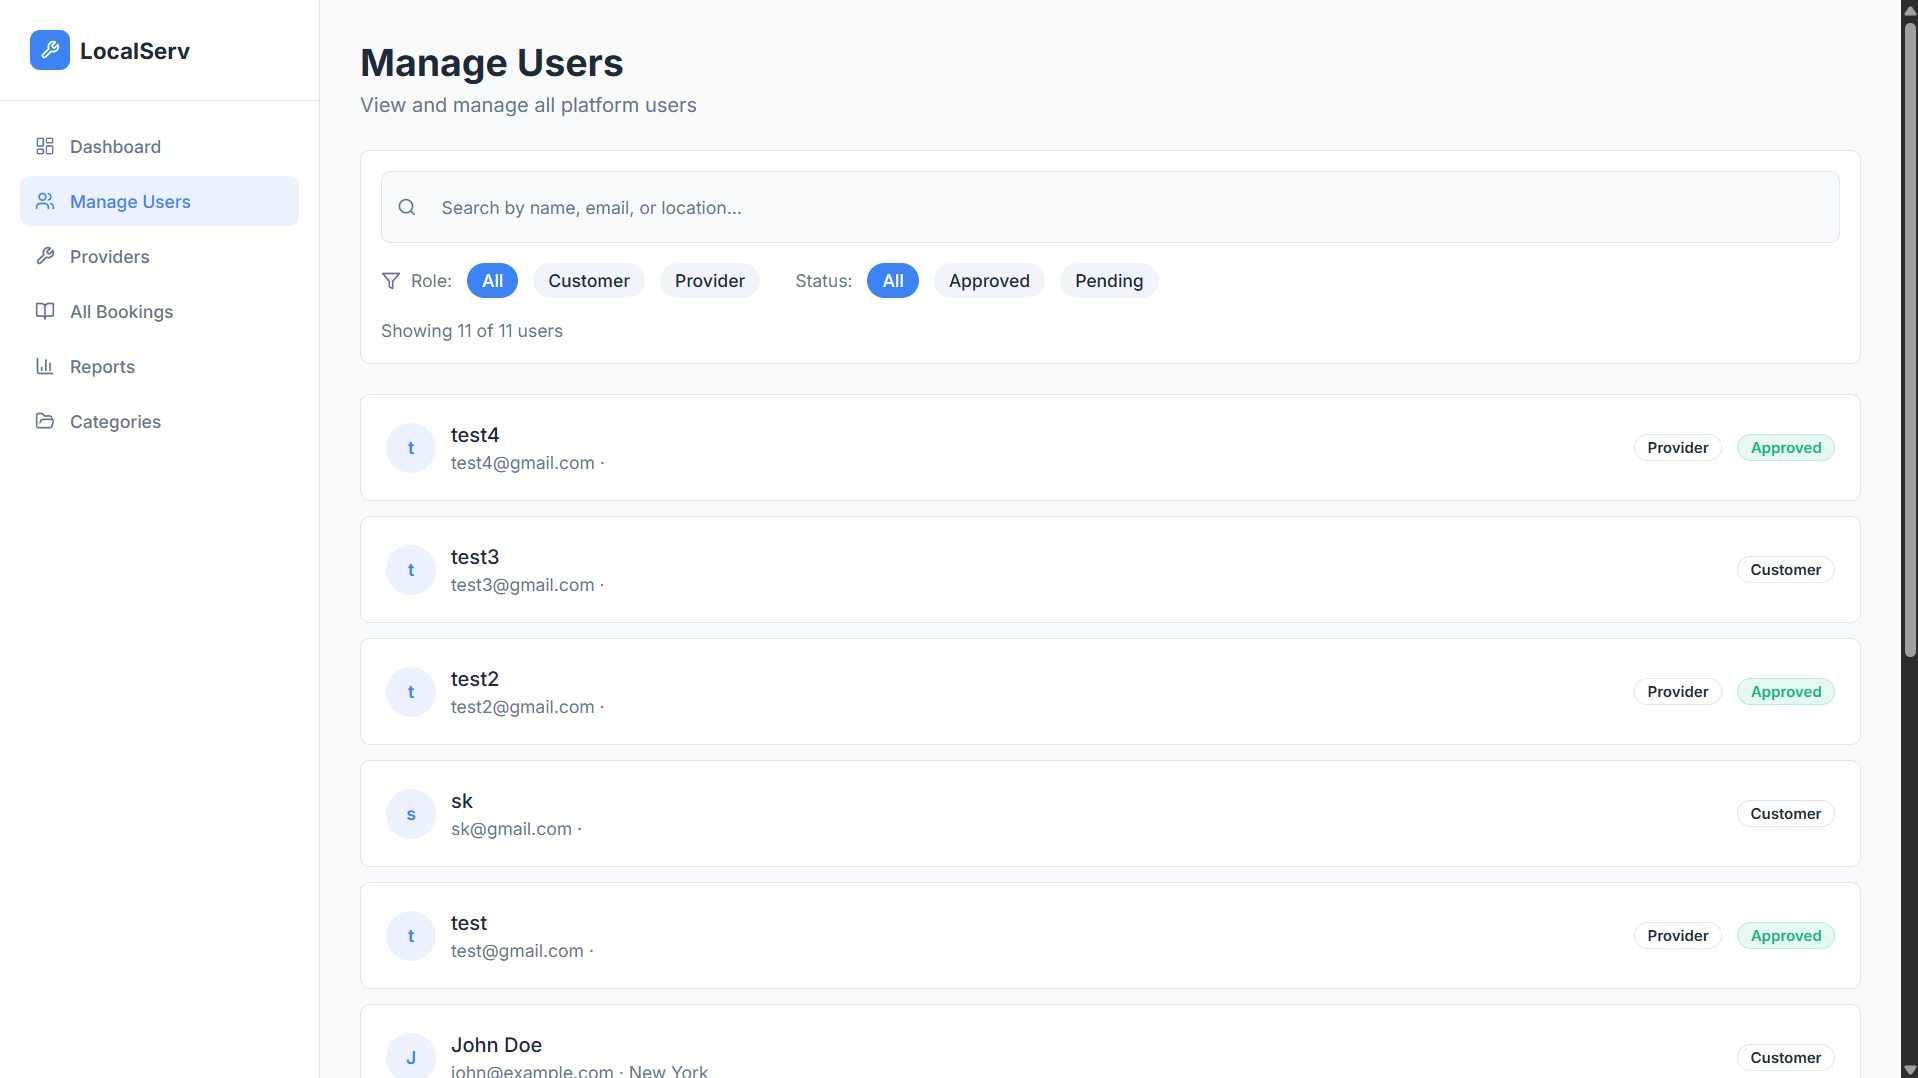
Task: Open All Bookings in the sidebar
Action: (x=159, y=311)
